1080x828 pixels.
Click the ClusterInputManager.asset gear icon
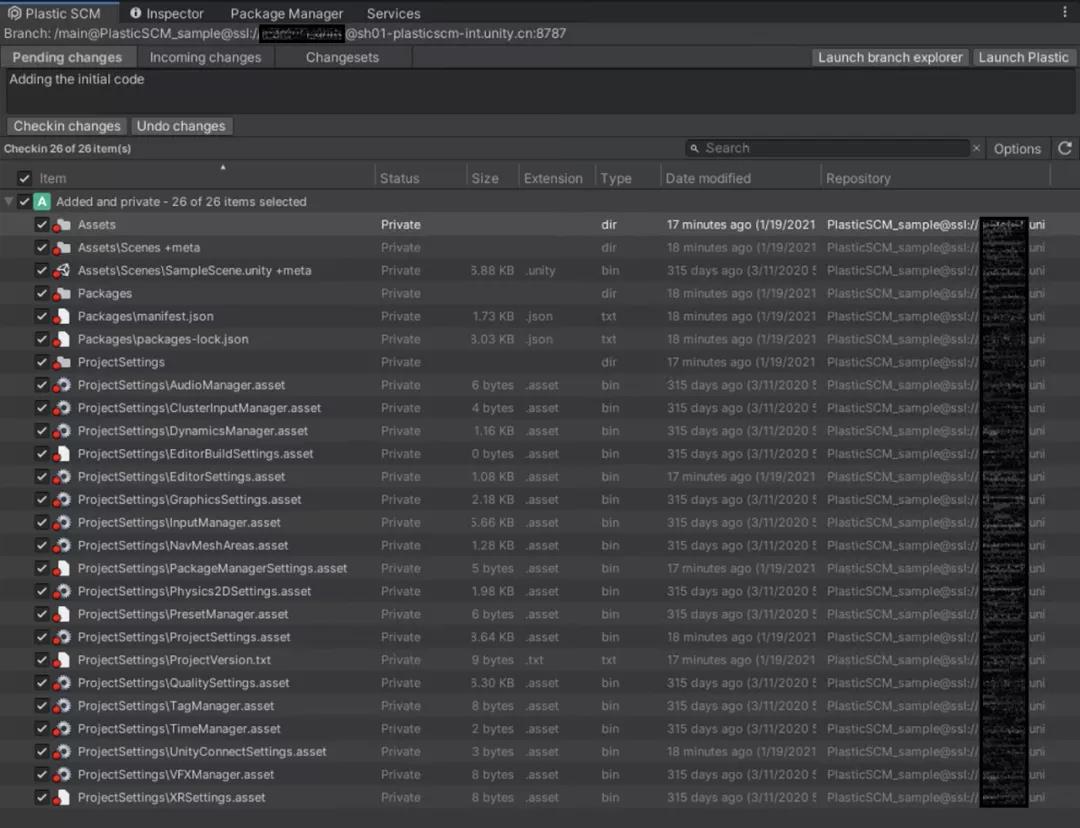(62, 408)
